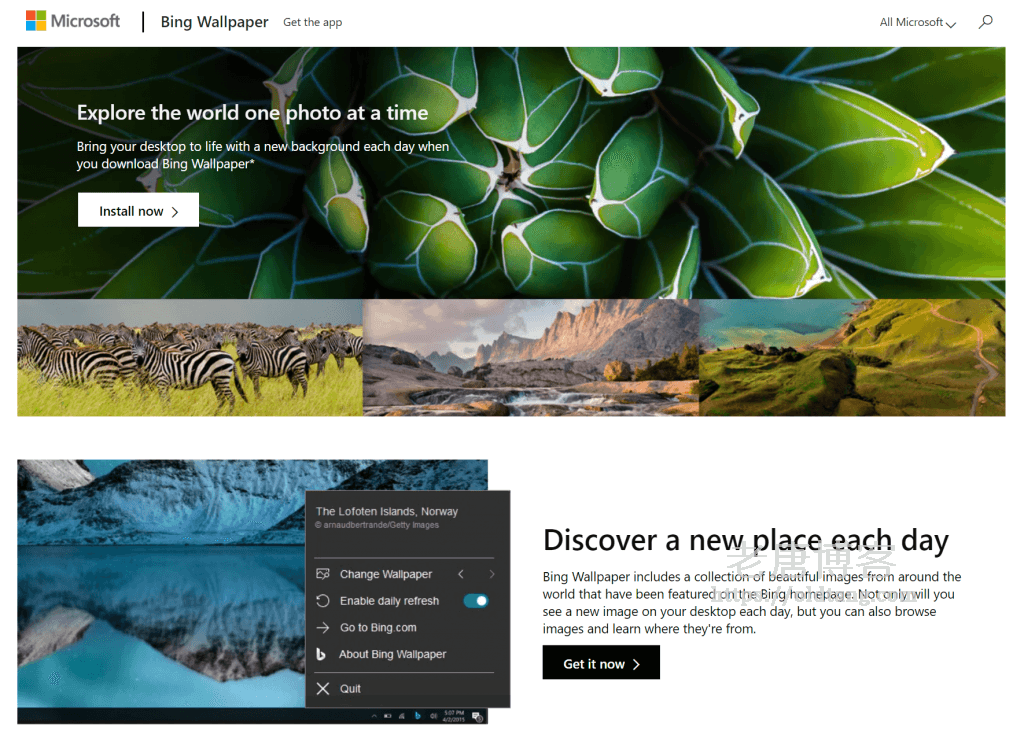Expand the All Microsoft dropdown

(x=918, y=22)
